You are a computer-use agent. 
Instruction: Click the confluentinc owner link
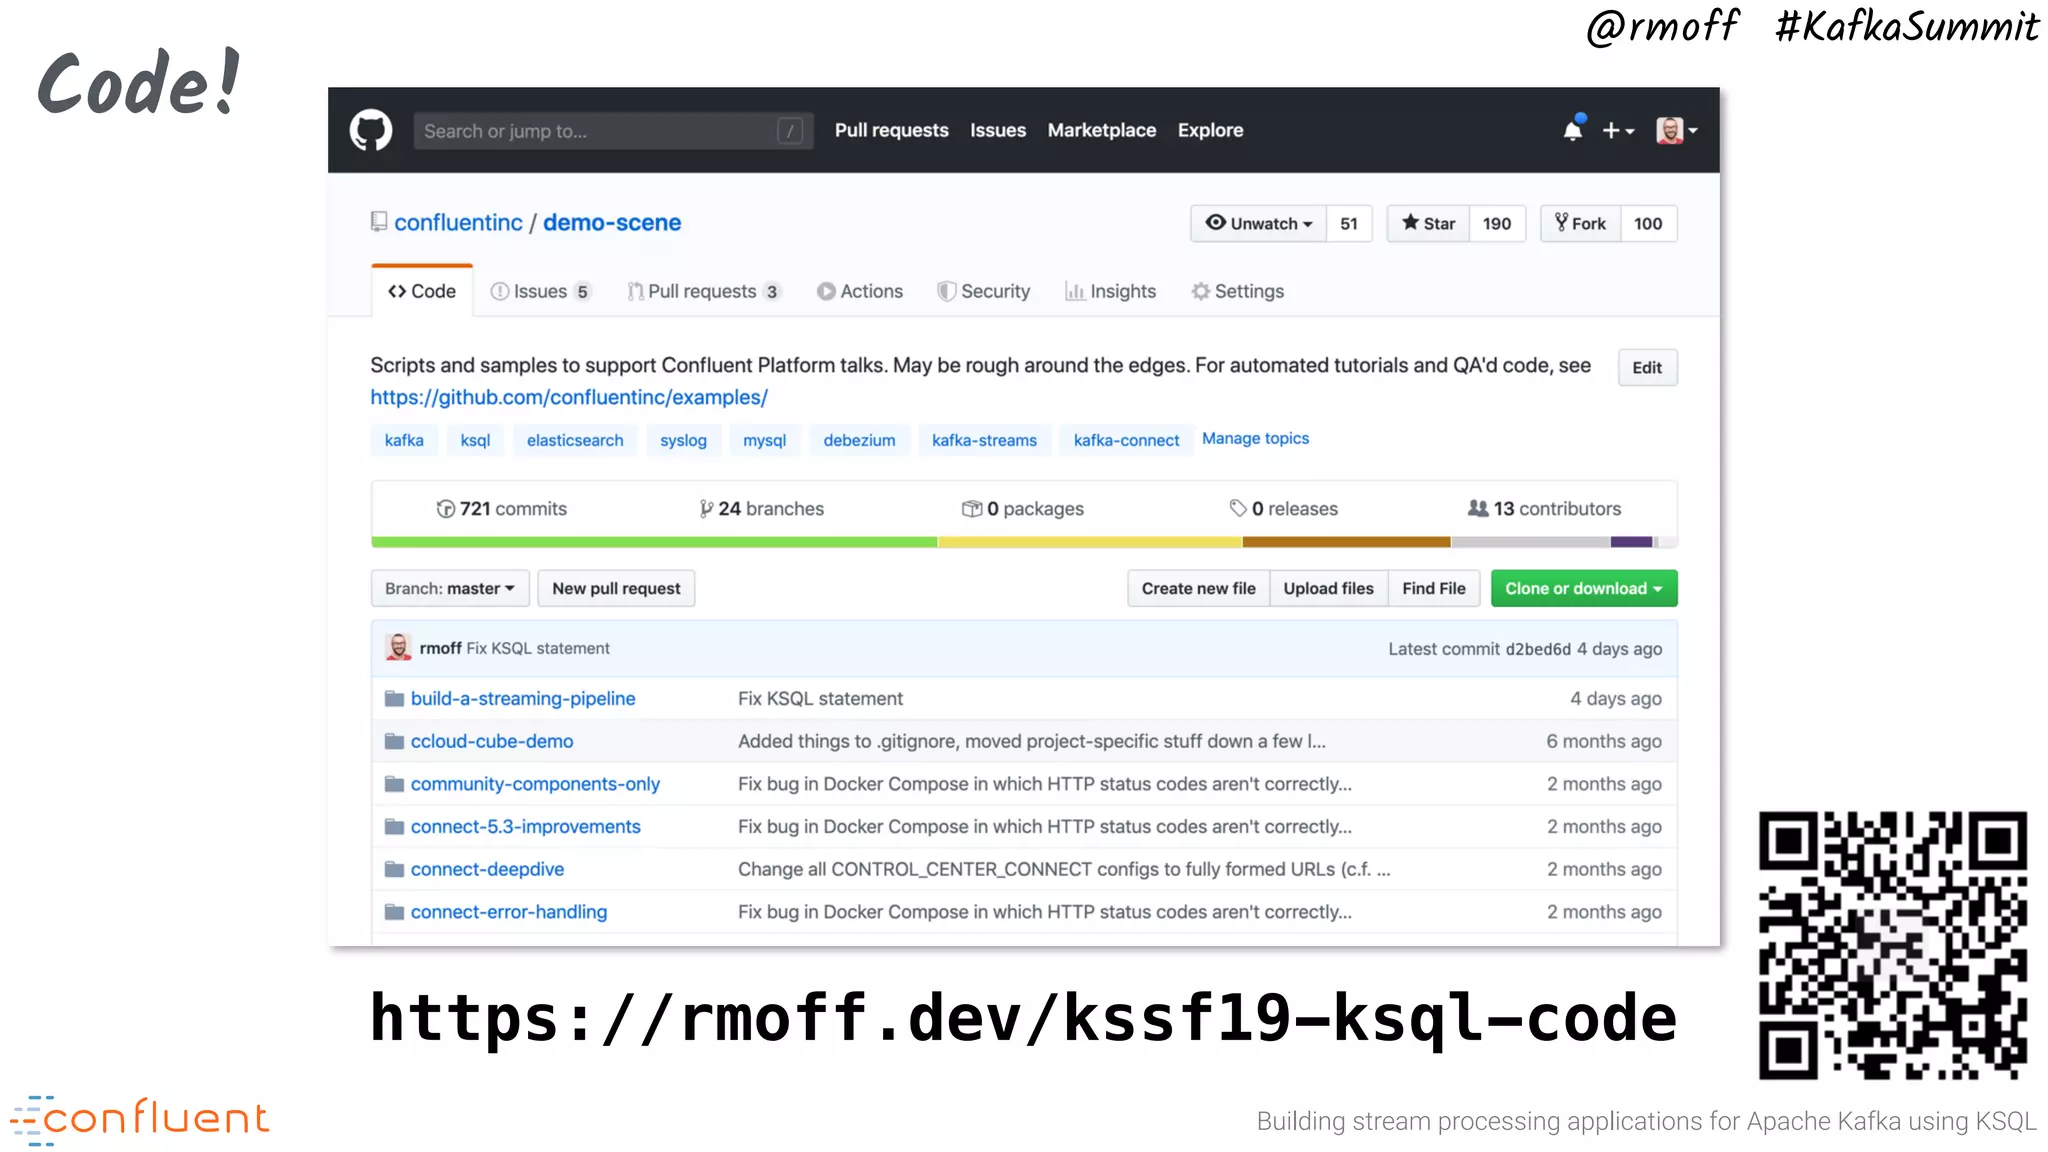(x=458, y=222)
